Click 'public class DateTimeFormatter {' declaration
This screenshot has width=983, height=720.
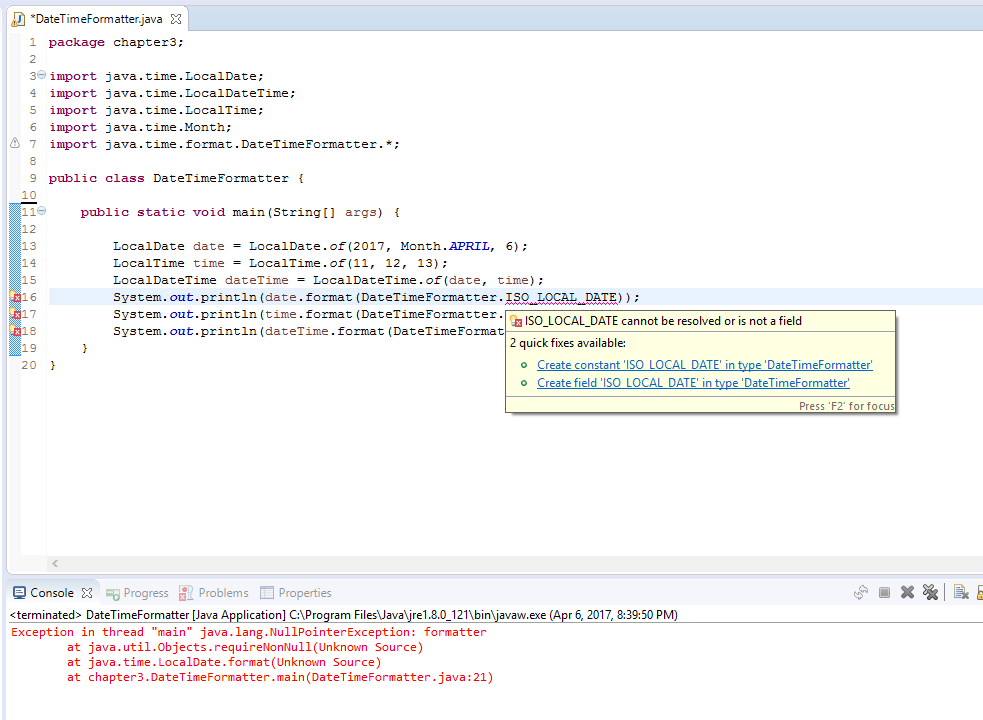point(176,178)
